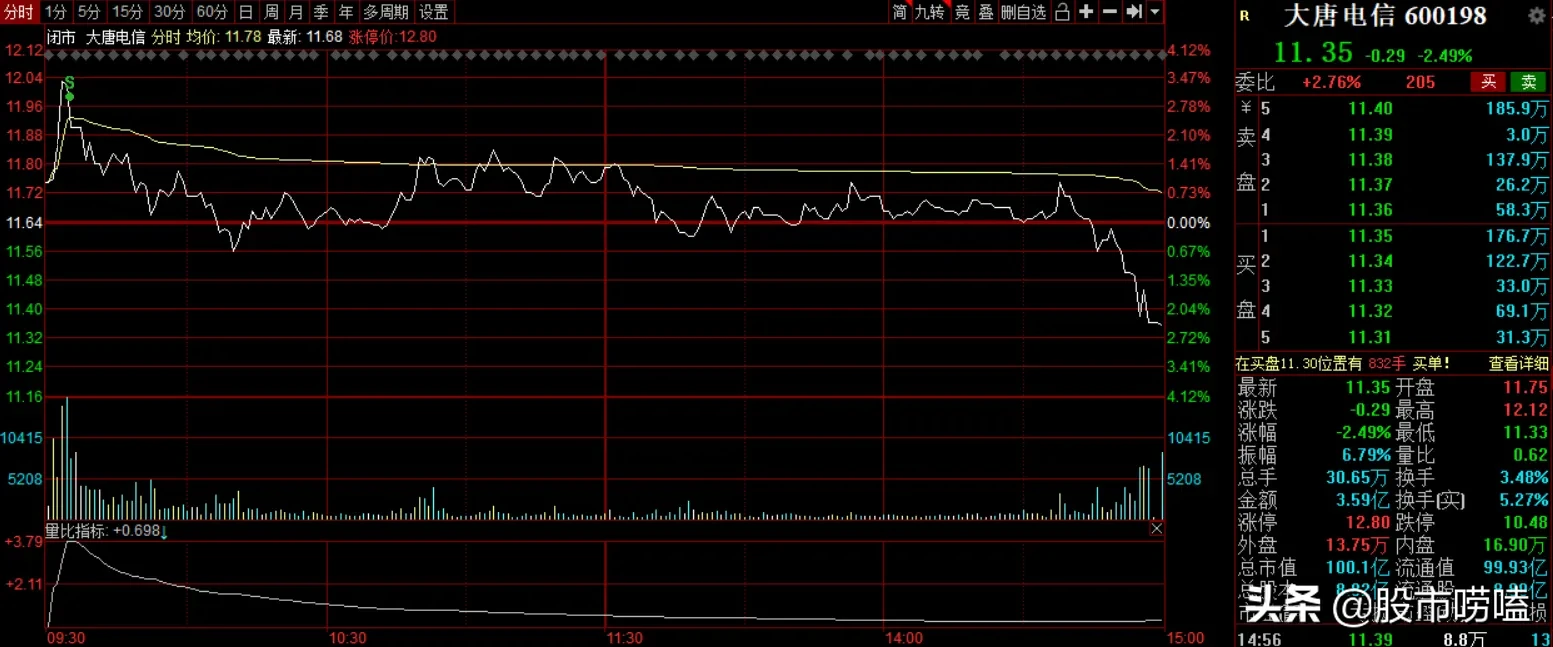Click the 张停价 12.80 label above chart
1553x647 pixels.
click(x=393, y=37)
